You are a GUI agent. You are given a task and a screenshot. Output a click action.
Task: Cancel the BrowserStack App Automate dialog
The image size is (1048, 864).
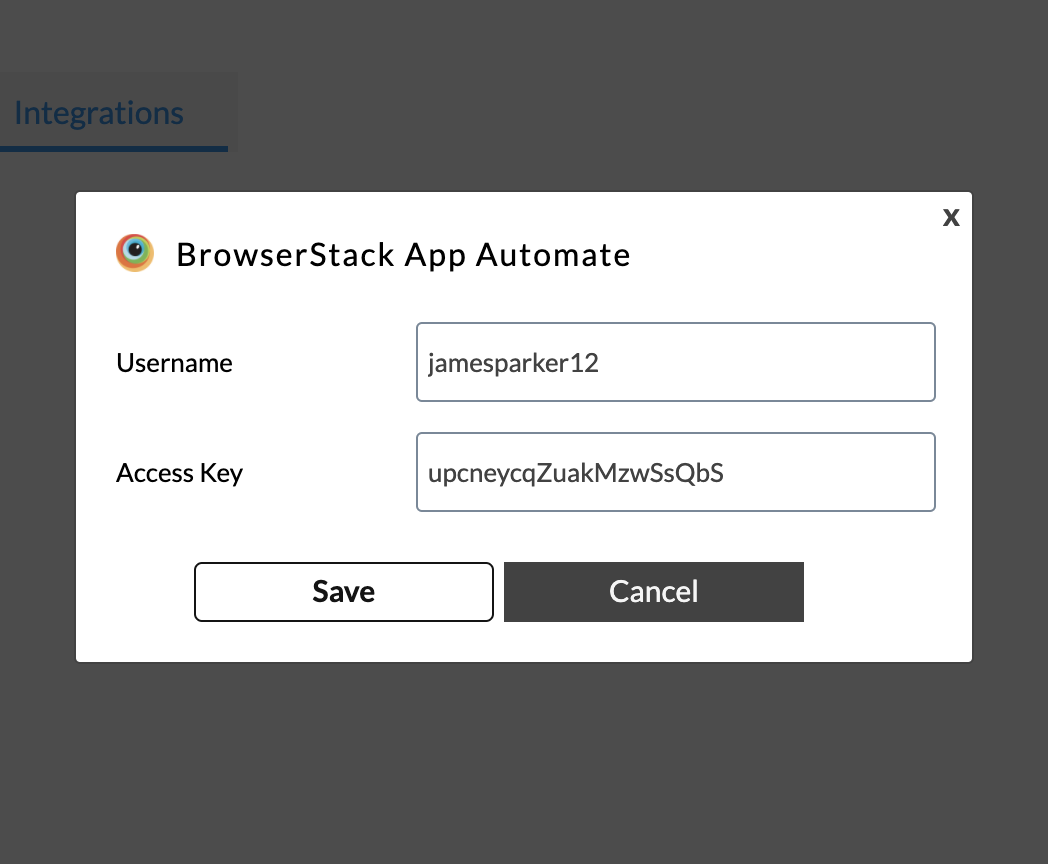click(x=654, y=592)
